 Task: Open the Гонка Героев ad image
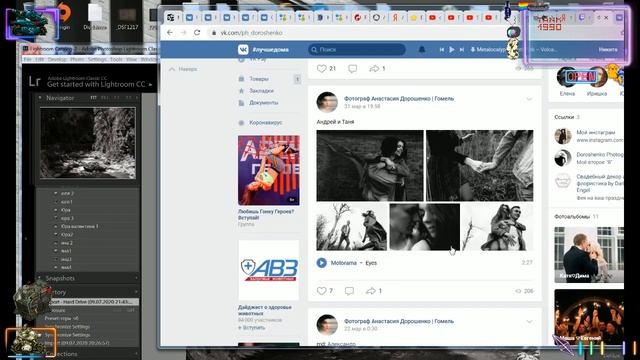pos(269,170)
